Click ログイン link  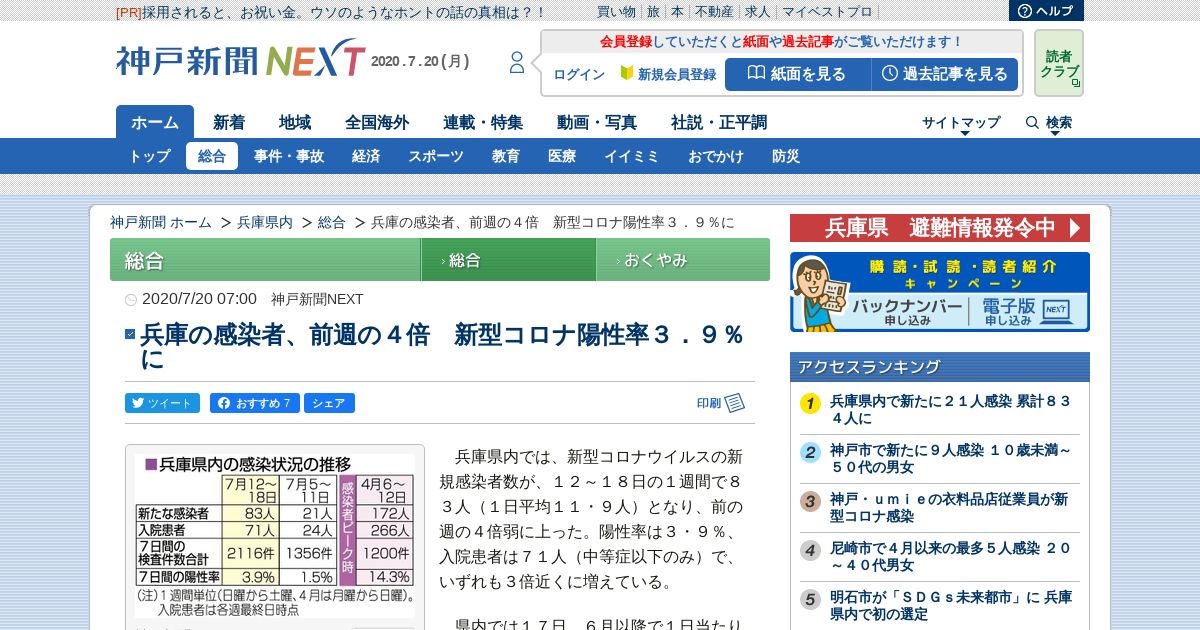coord(579,75)
